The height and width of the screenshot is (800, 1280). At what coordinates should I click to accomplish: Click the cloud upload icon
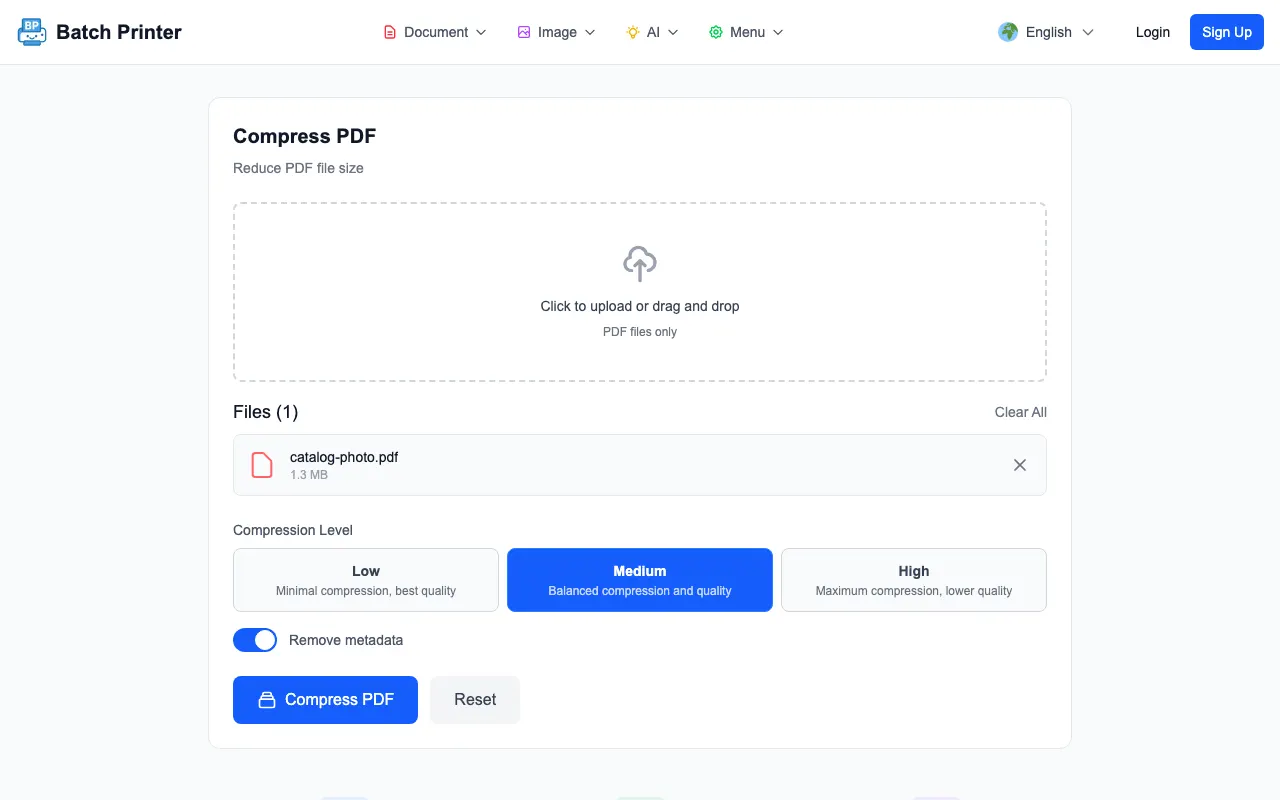coord(640,264)
